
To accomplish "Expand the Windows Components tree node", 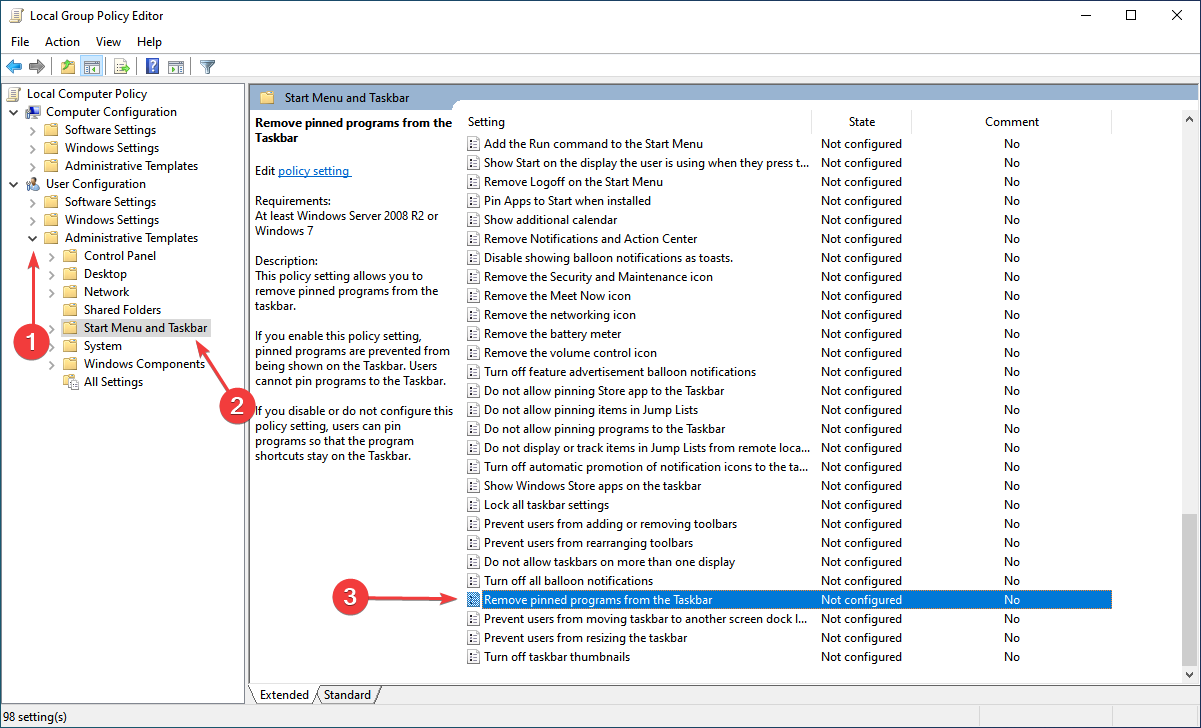I will pos(52,364).
